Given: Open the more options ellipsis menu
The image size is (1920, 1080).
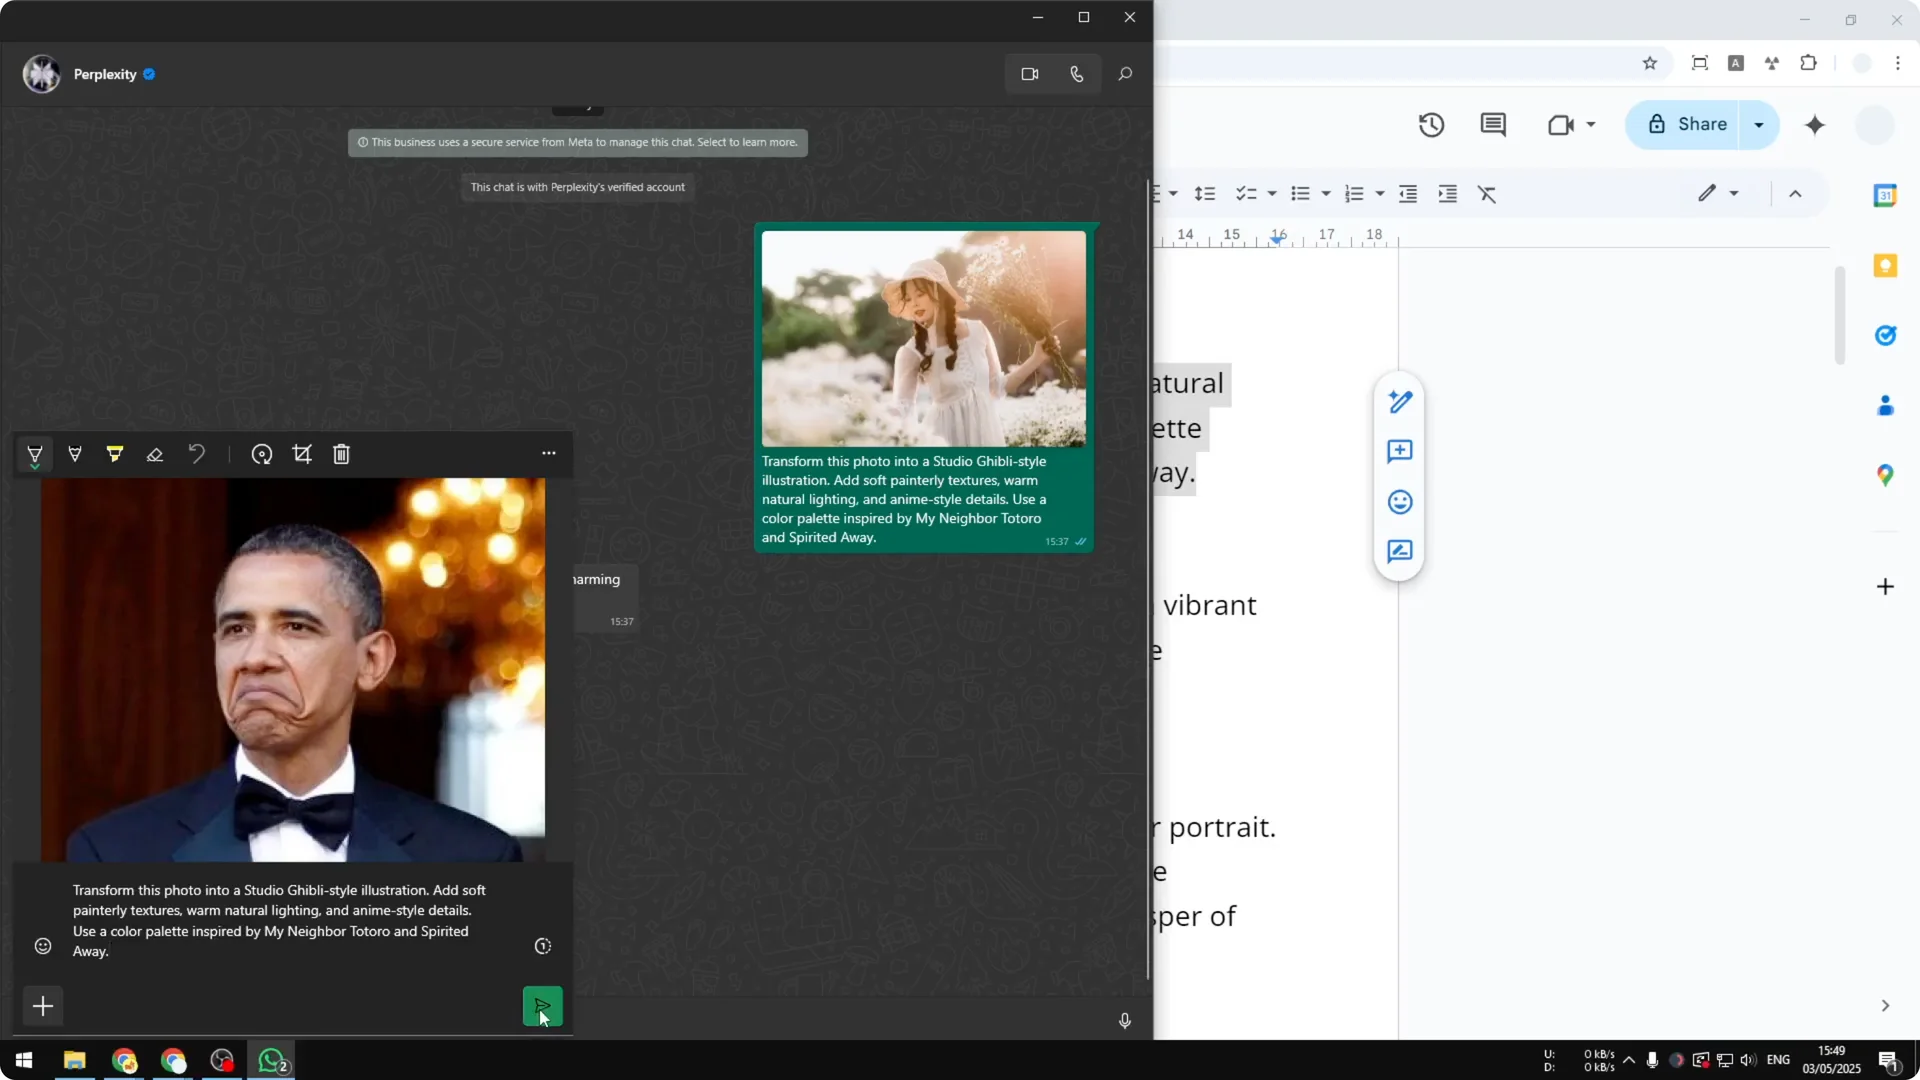Looking at the screenshot, I should point(549,453).
